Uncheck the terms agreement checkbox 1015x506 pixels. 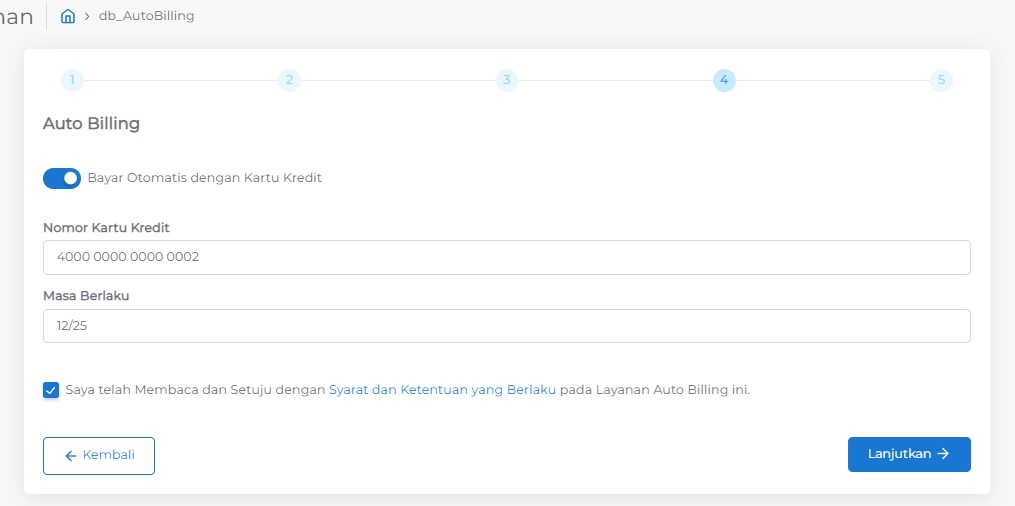51,390
